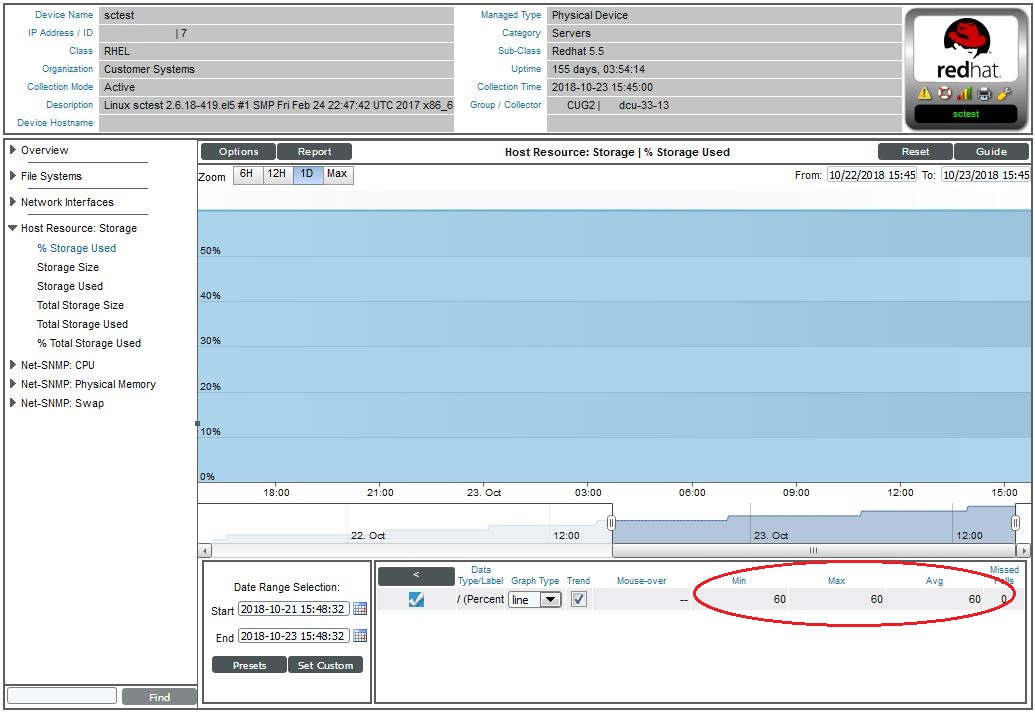This screenshot has height=712, width=1035.
Task: Click the yellow warning events icon
Action: coord(923,93)
